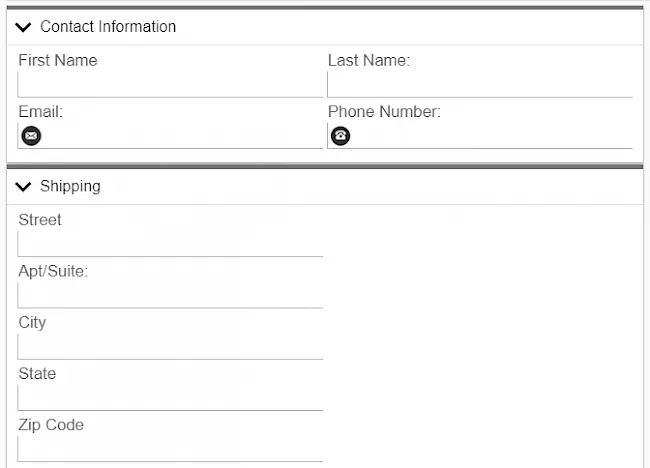
Task: Click the "Email:" label text
Action: (41, 112)
